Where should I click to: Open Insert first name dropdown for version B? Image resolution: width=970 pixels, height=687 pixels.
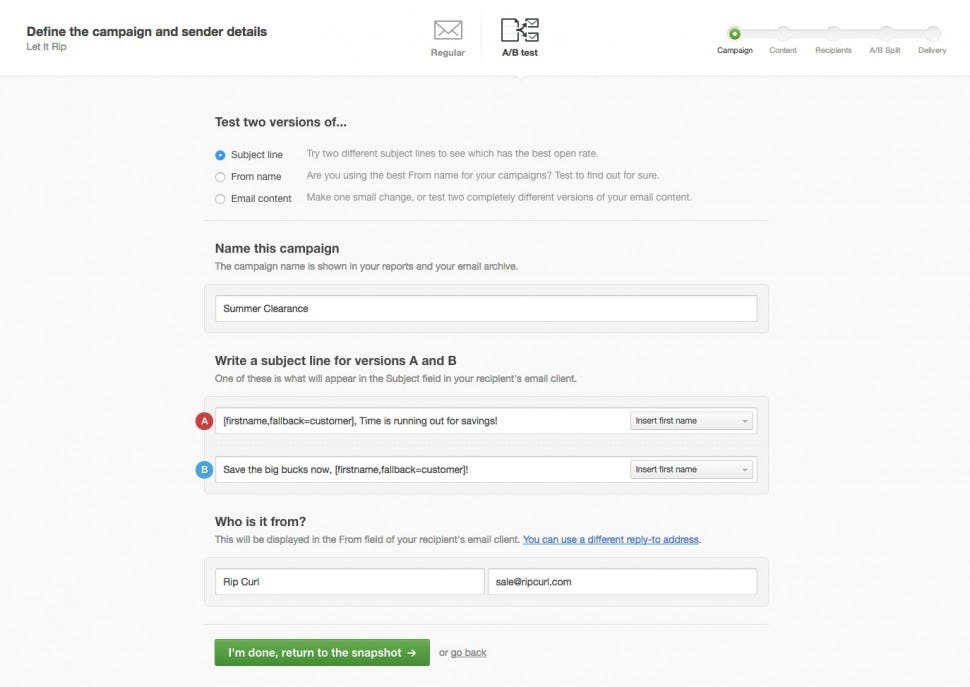(691, 469)
